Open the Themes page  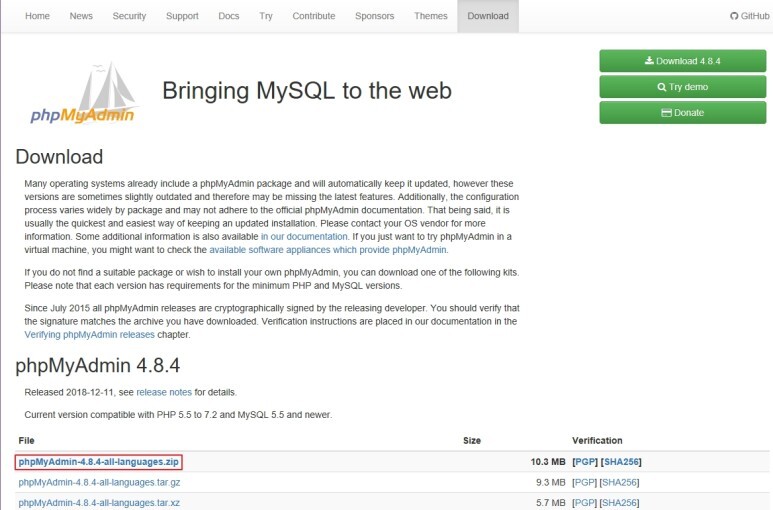431,16
